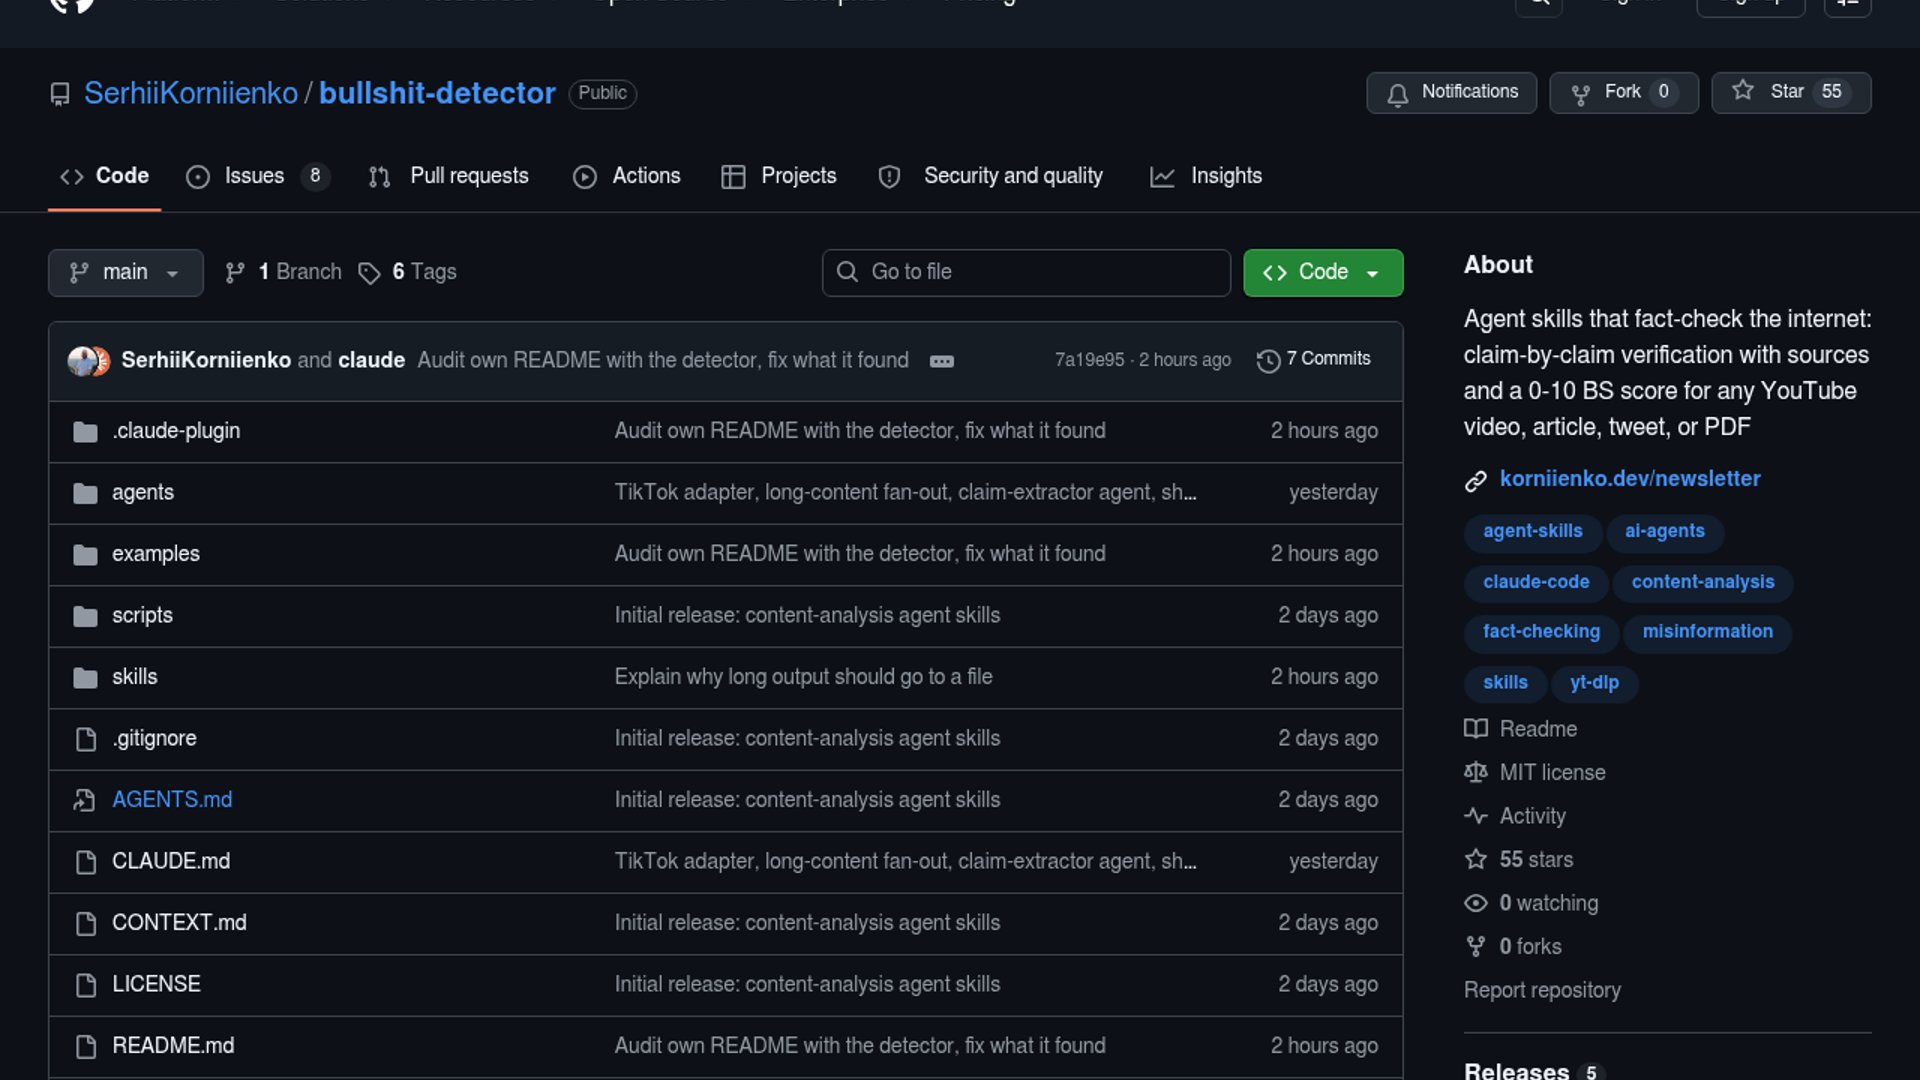Click the commit history clock icon
This screenshot has height=1080, width=1920.
pos(1268,360)
